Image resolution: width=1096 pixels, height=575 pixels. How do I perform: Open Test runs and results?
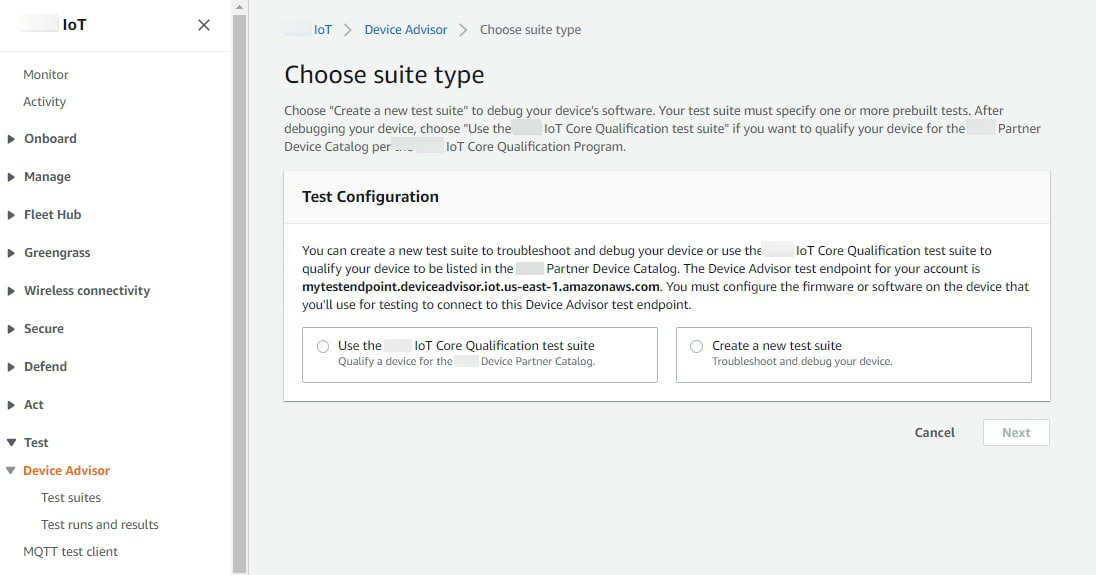click(x=100, y=525)
